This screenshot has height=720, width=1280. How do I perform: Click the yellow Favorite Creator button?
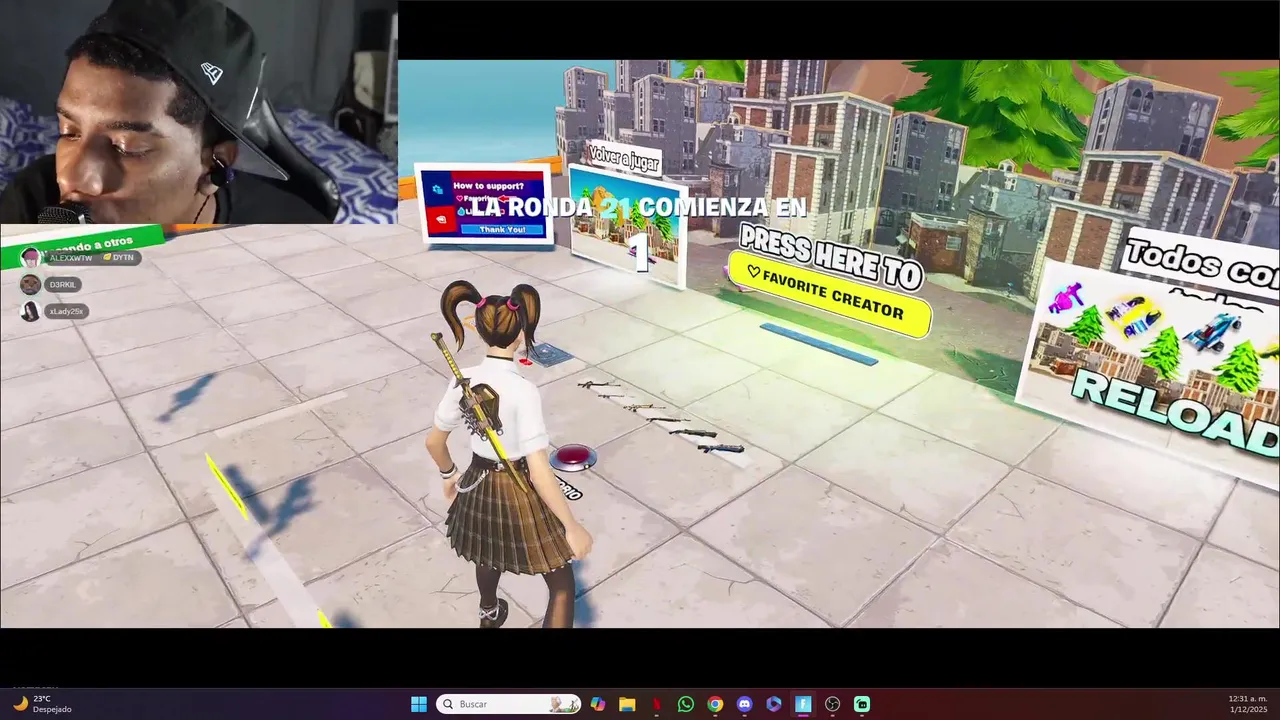[x=829, y=293]
